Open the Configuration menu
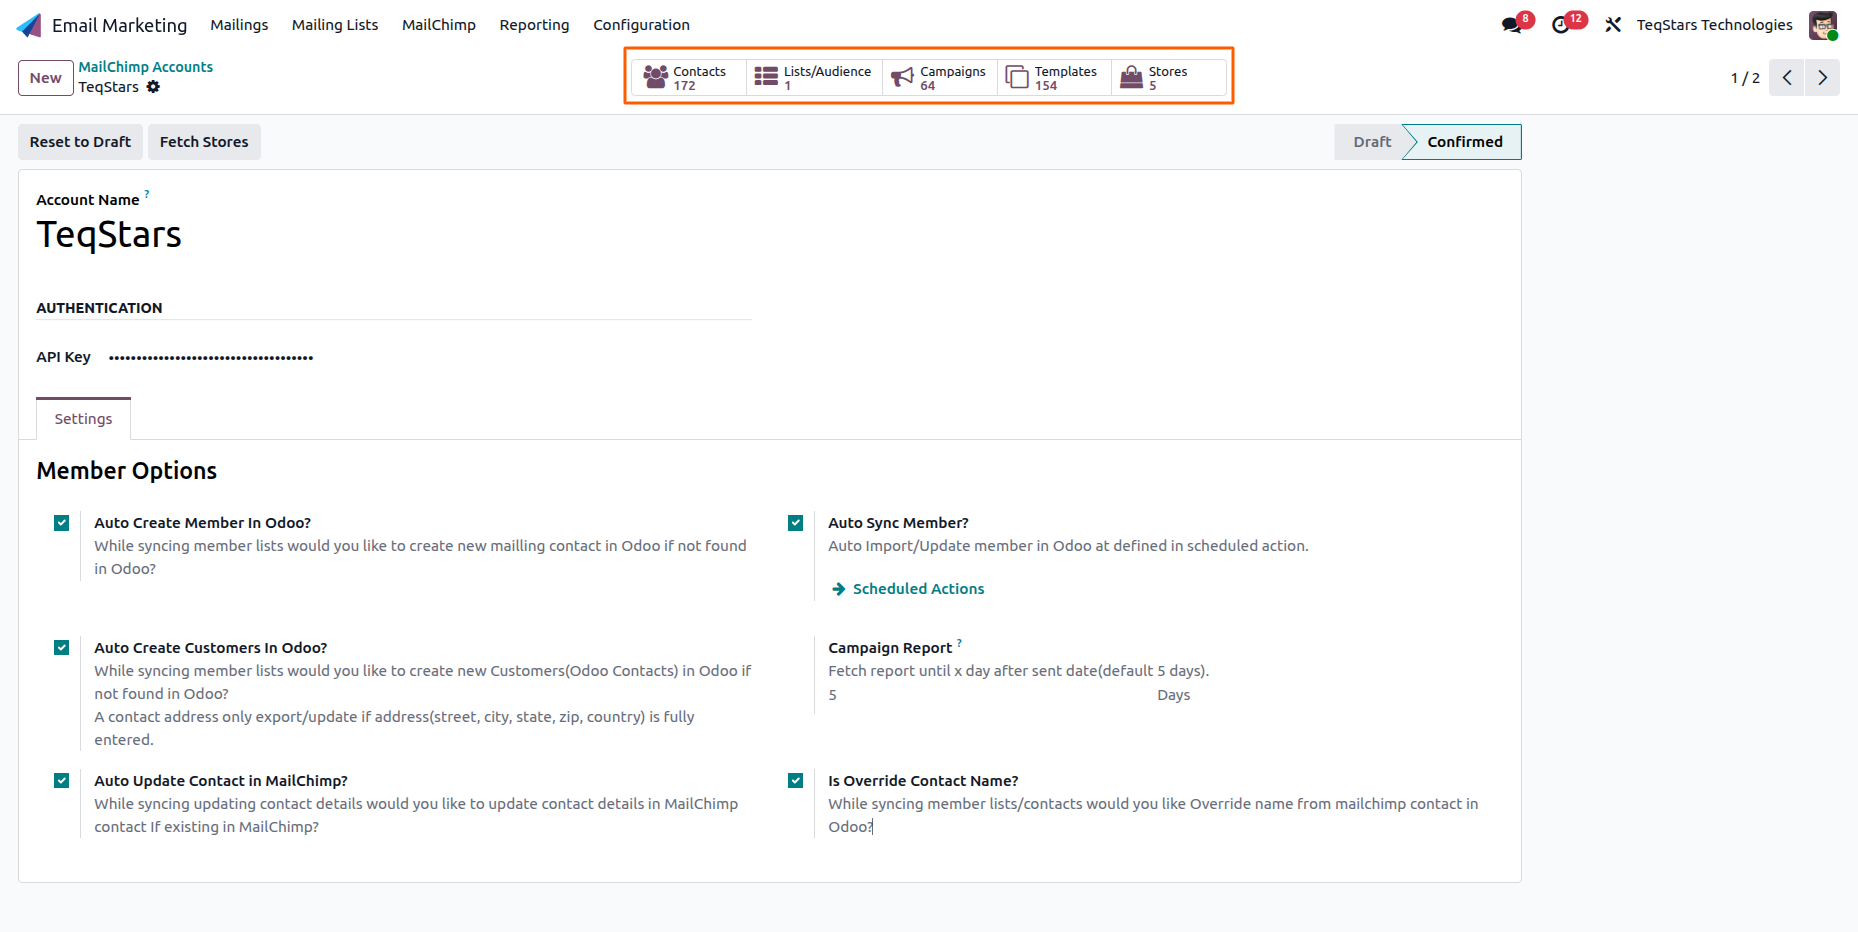Image resolution: width=1858 pixels, height=932 pixels. (641, 25)
